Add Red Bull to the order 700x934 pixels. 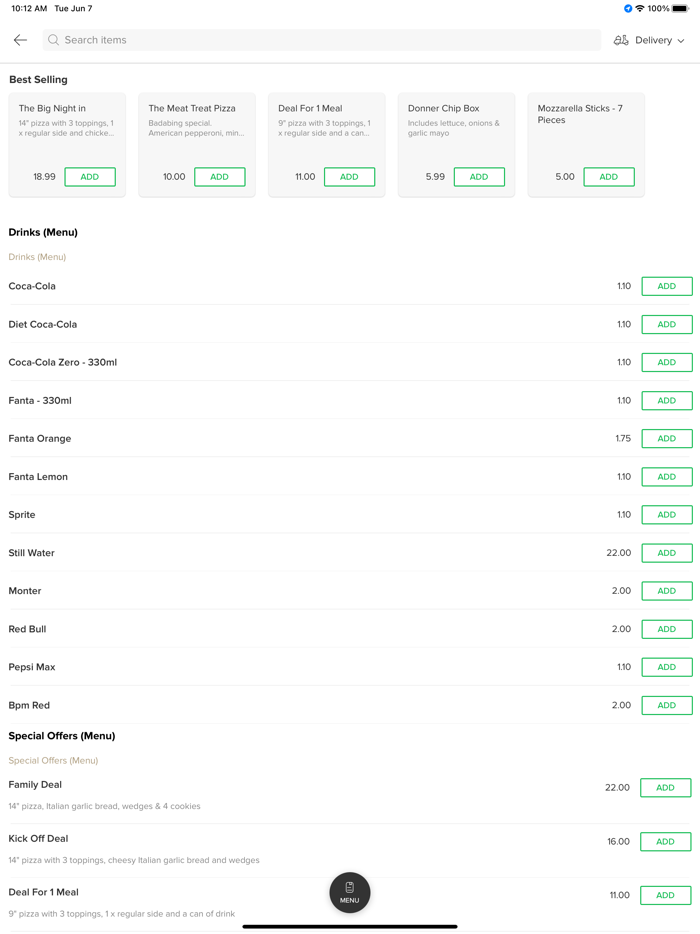(x=667, y=629)
